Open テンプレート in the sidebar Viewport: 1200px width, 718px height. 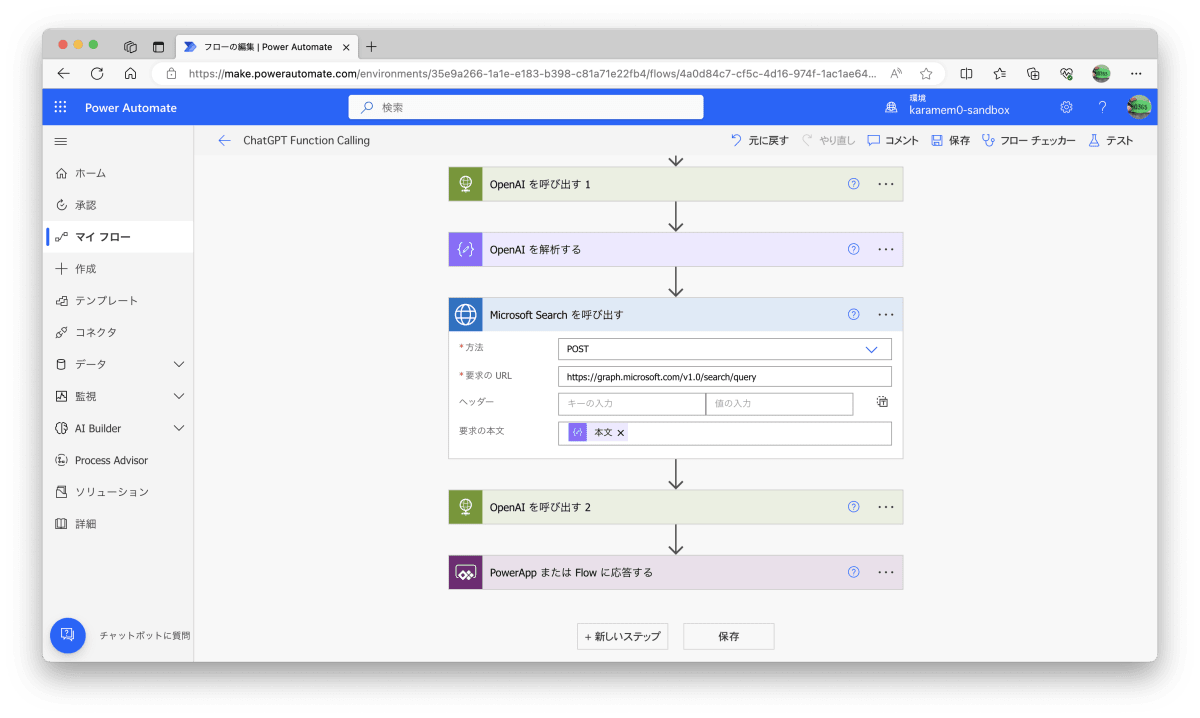click(118, 300)
